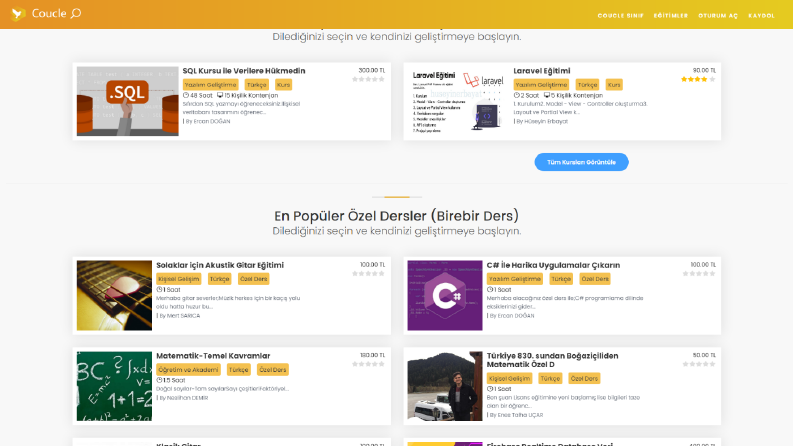Click the gold star rating on Laravel Eğitimi
This screenshot has height=446, width=793.
(x=698, y=79)
